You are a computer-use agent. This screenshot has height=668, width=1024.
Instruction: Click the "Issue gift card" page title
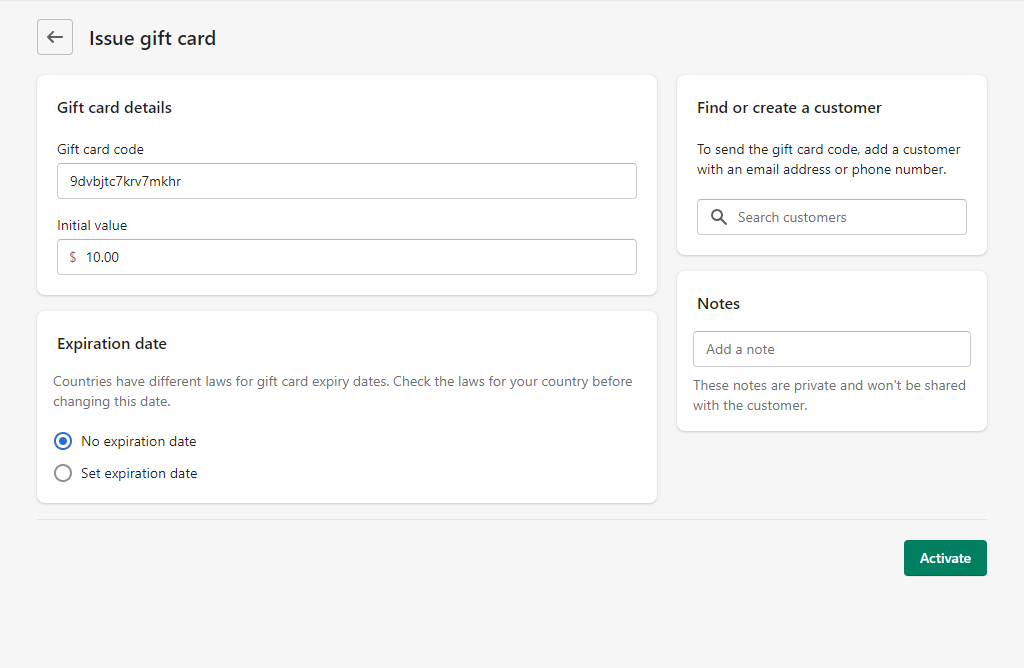(x=152, y=38)
